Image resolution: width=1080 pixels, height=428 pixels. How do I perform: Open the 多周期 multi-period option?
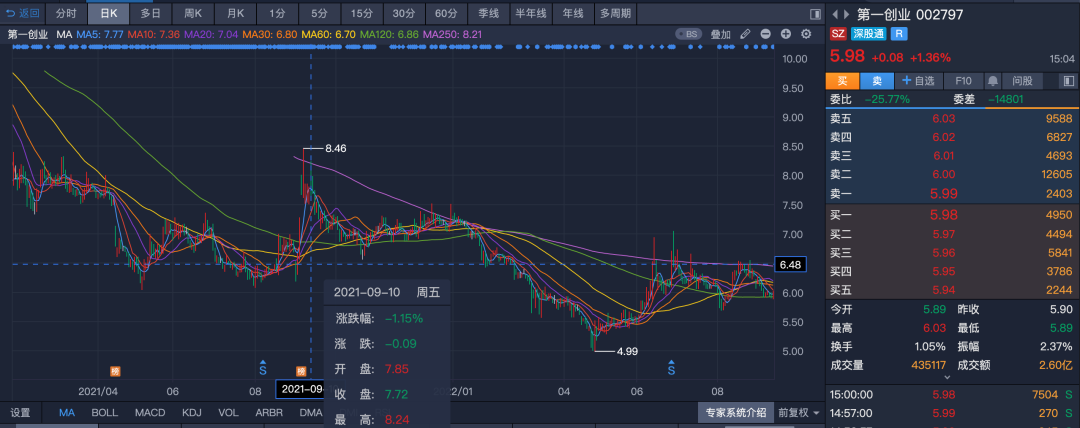pyautogui.click(x=614, y=14)
